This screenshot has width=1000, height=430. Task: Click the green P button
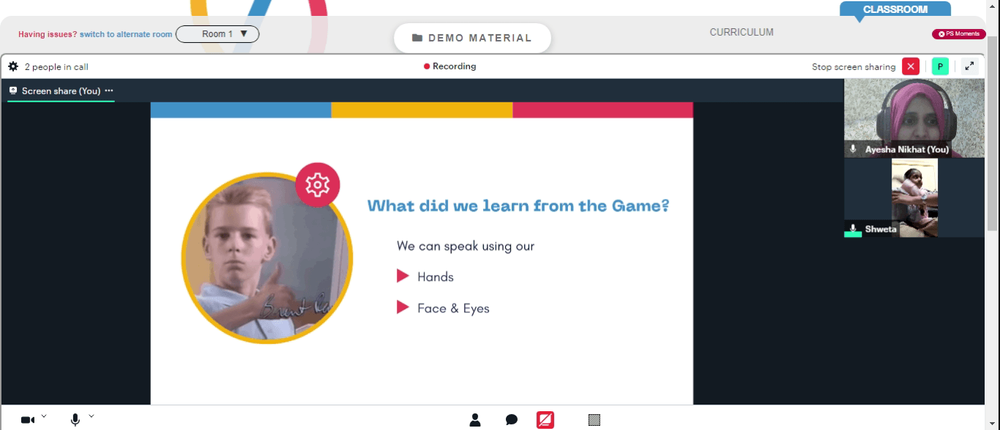tap(940, 66)
